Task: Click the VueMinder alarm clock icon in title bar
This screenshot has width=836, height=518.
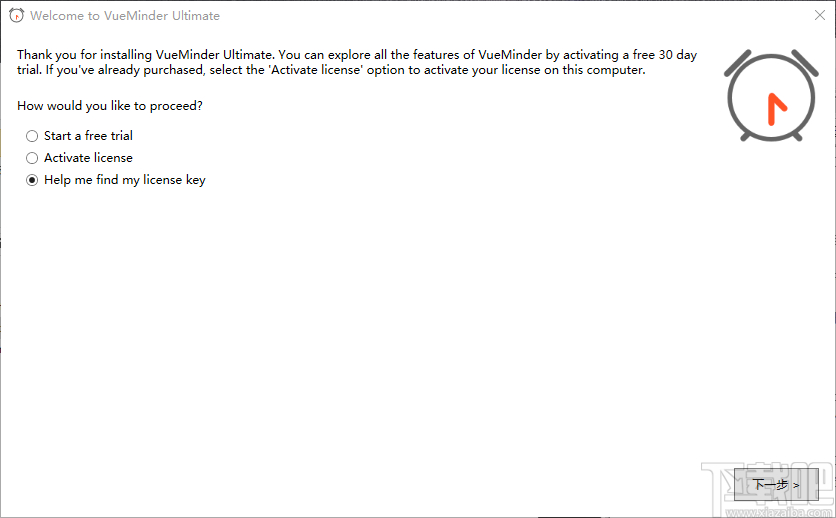Action: pyautogui.click(x=16, y=16)
